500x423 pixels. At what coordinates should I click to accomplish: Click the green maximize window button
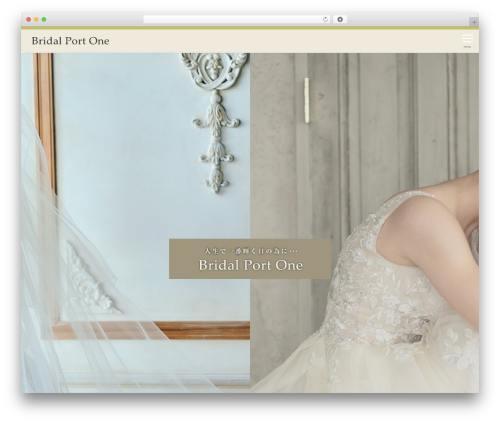(44, 20)
